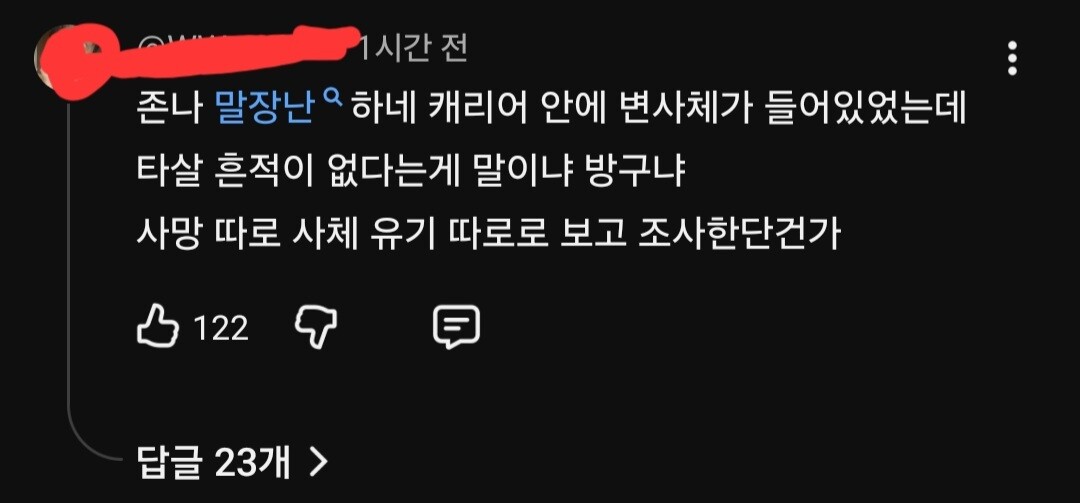The image size is (1080, 503).
Task: Tap the reply speech bubble icon
Action: tap(456, 327)
